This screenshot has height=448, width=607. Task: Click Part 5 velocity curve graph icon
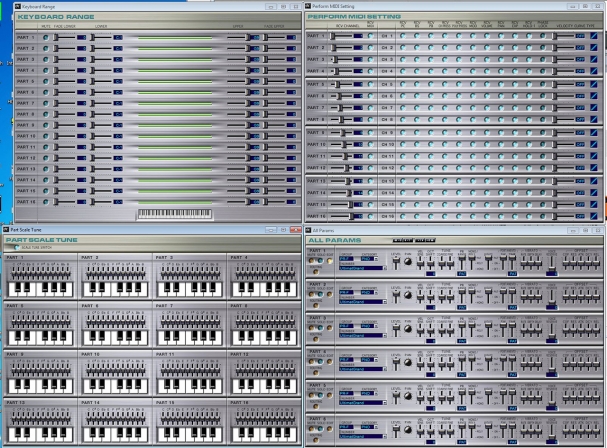(593, 84)
